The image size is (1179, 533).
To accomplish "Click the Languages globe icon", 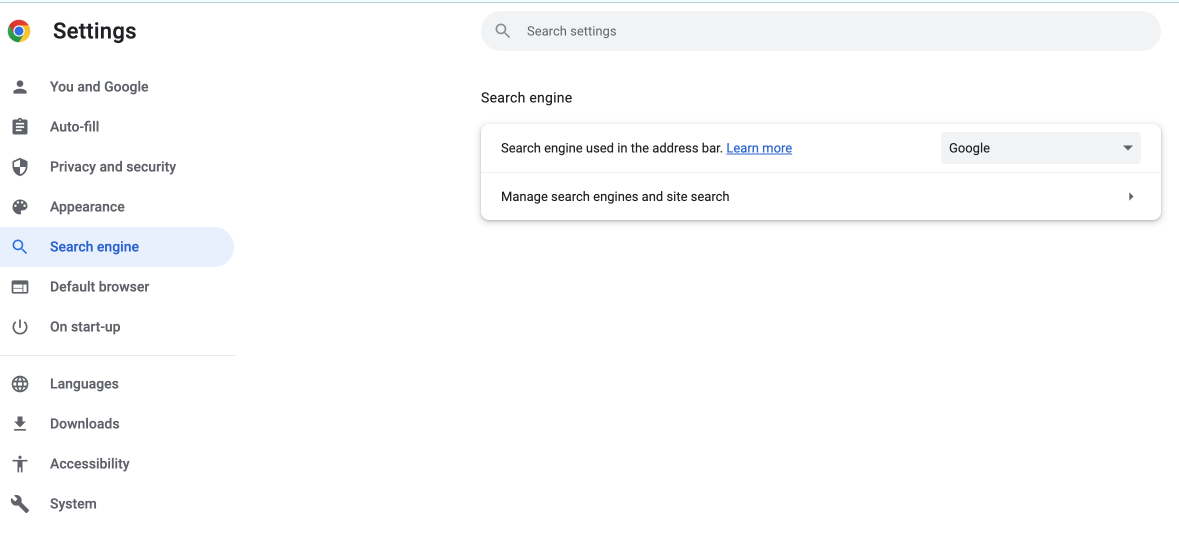I will 20,383.
